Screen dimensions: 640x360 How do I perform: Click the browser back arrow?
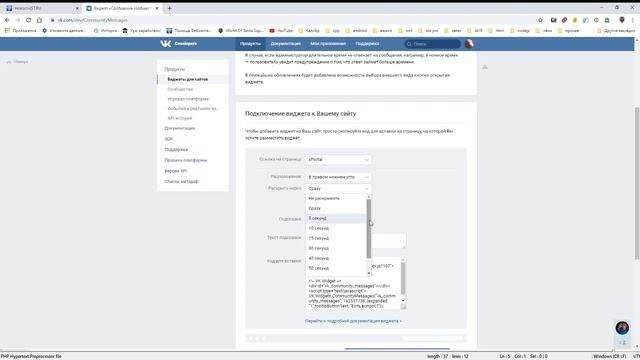coord(7,20)
